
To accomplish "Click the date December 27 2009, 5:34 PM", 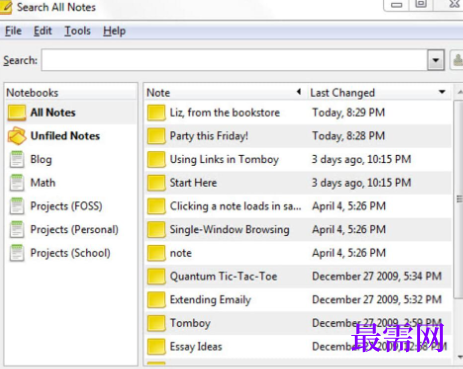I will click(x=377, y=276).
